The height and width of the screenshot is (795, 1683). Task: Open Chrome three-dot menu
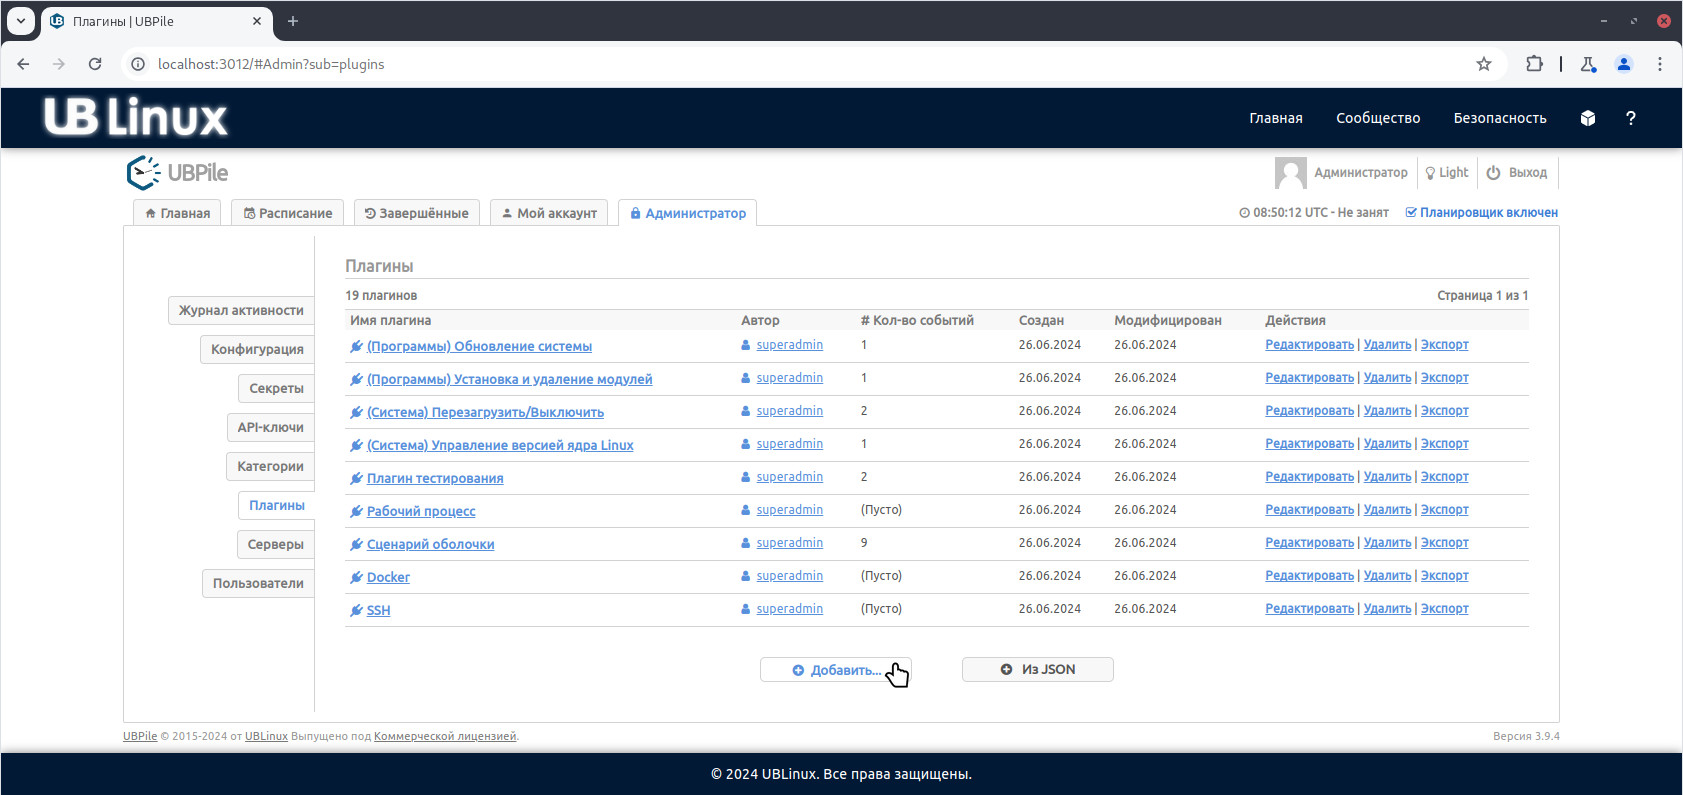click(x=1660, y=64)
